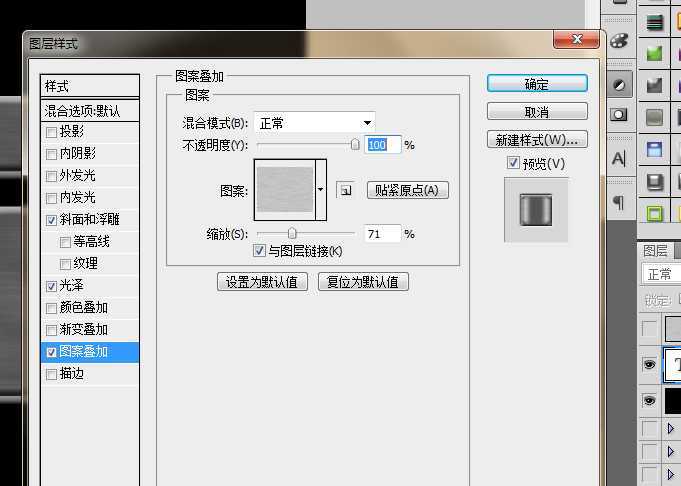Apply the green-black striped style preset
Image resolution: width=681 pixels, height=486 pixels.
pos(655,22)
